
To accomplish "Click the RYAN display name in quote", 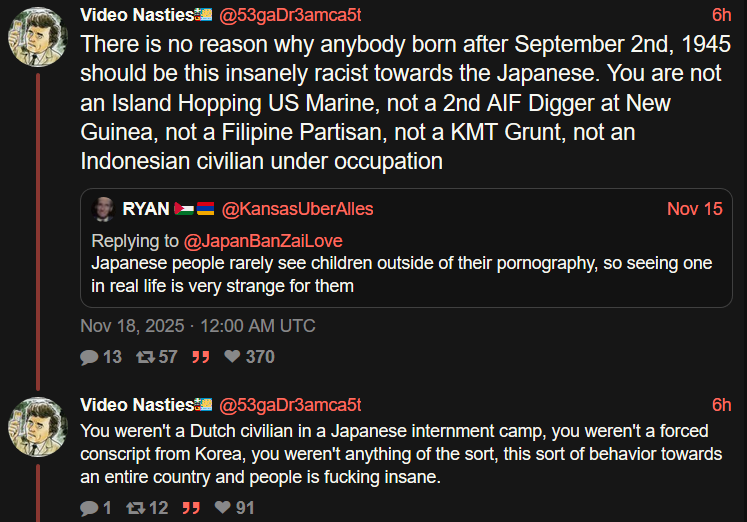I will 145,209.
